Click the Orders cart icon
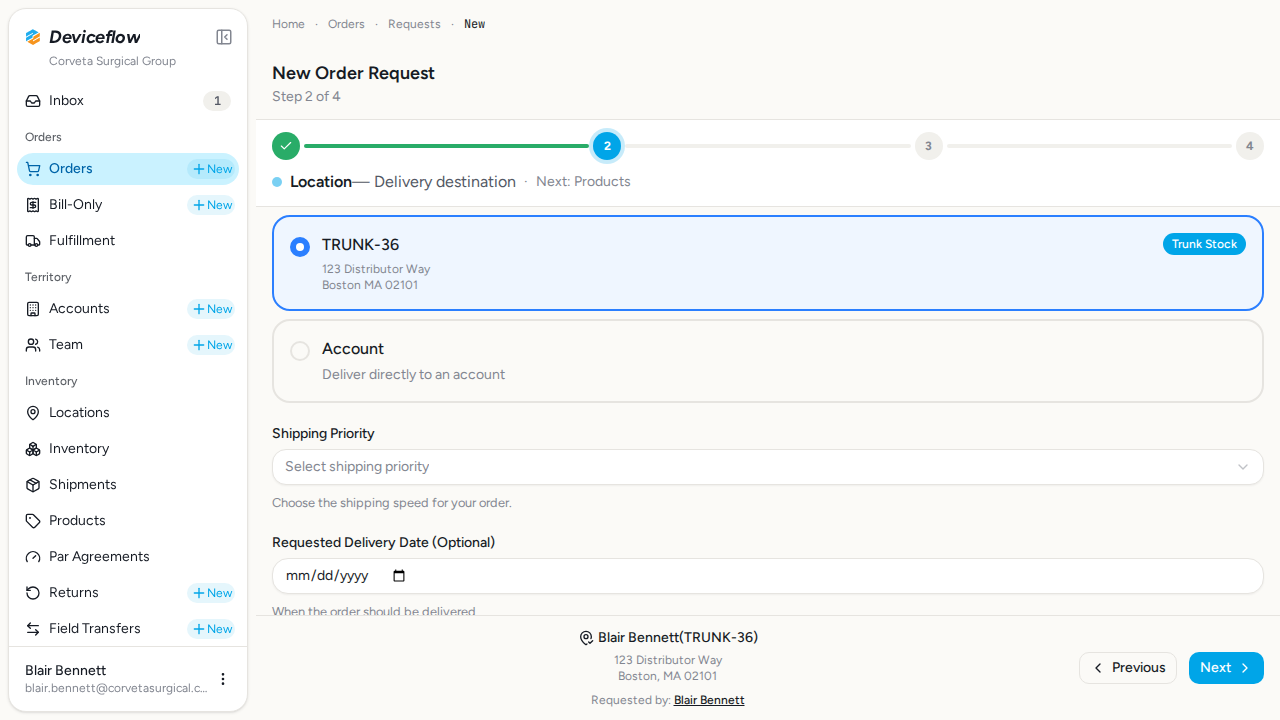Screen dimensions: 1280x720 (33, 169)
